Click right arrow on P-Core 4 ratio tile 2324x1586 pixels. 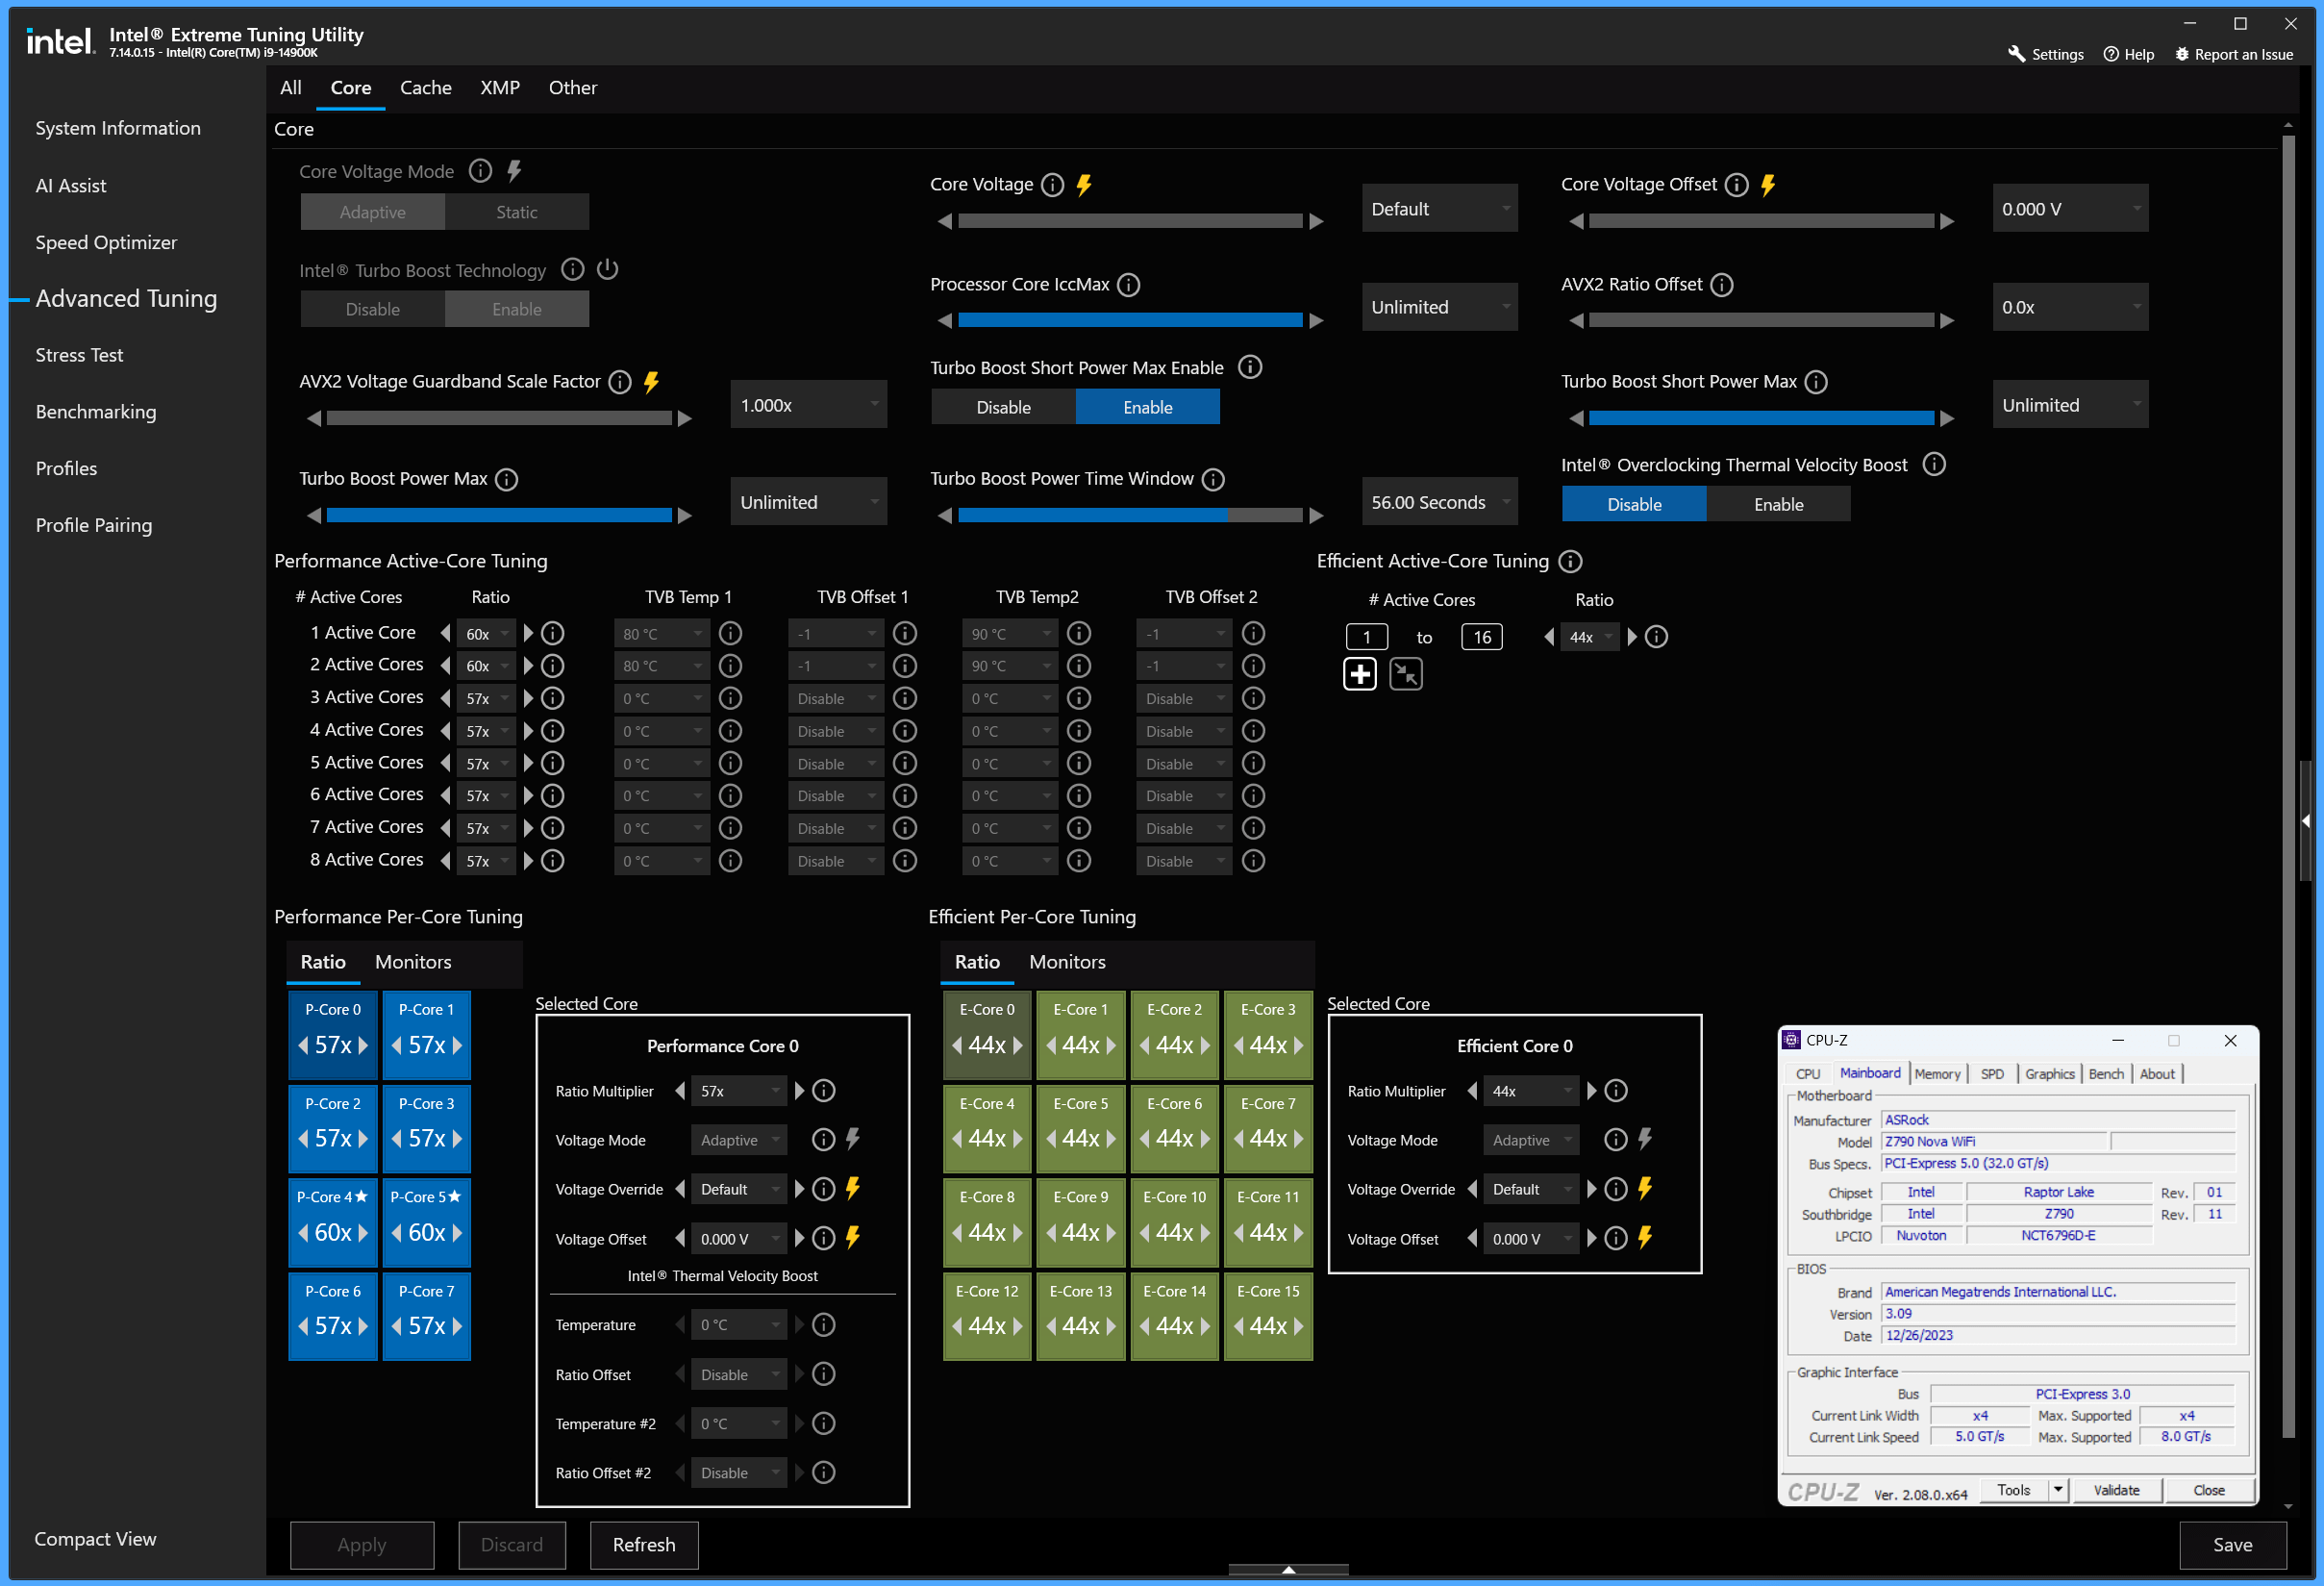[x=362, y=1232]
